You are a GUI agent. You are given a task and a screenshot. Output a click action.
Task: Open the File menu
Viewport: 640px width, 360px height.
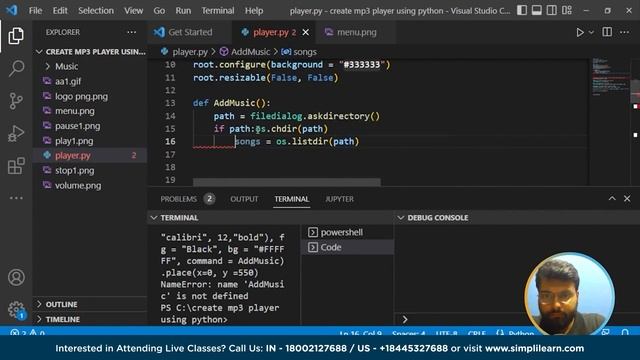click(x=35, y=10)
